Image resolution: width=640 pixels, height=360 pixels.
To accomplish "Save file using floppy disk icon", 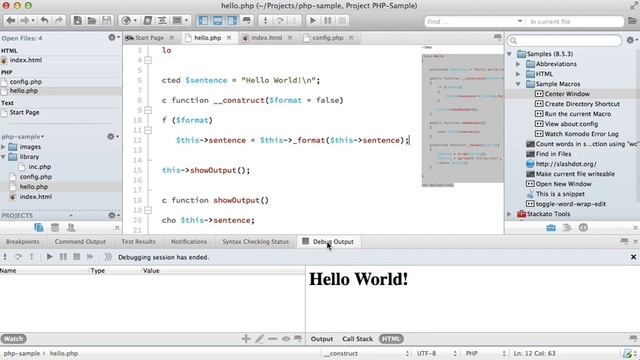I will (x=107, y=20).
